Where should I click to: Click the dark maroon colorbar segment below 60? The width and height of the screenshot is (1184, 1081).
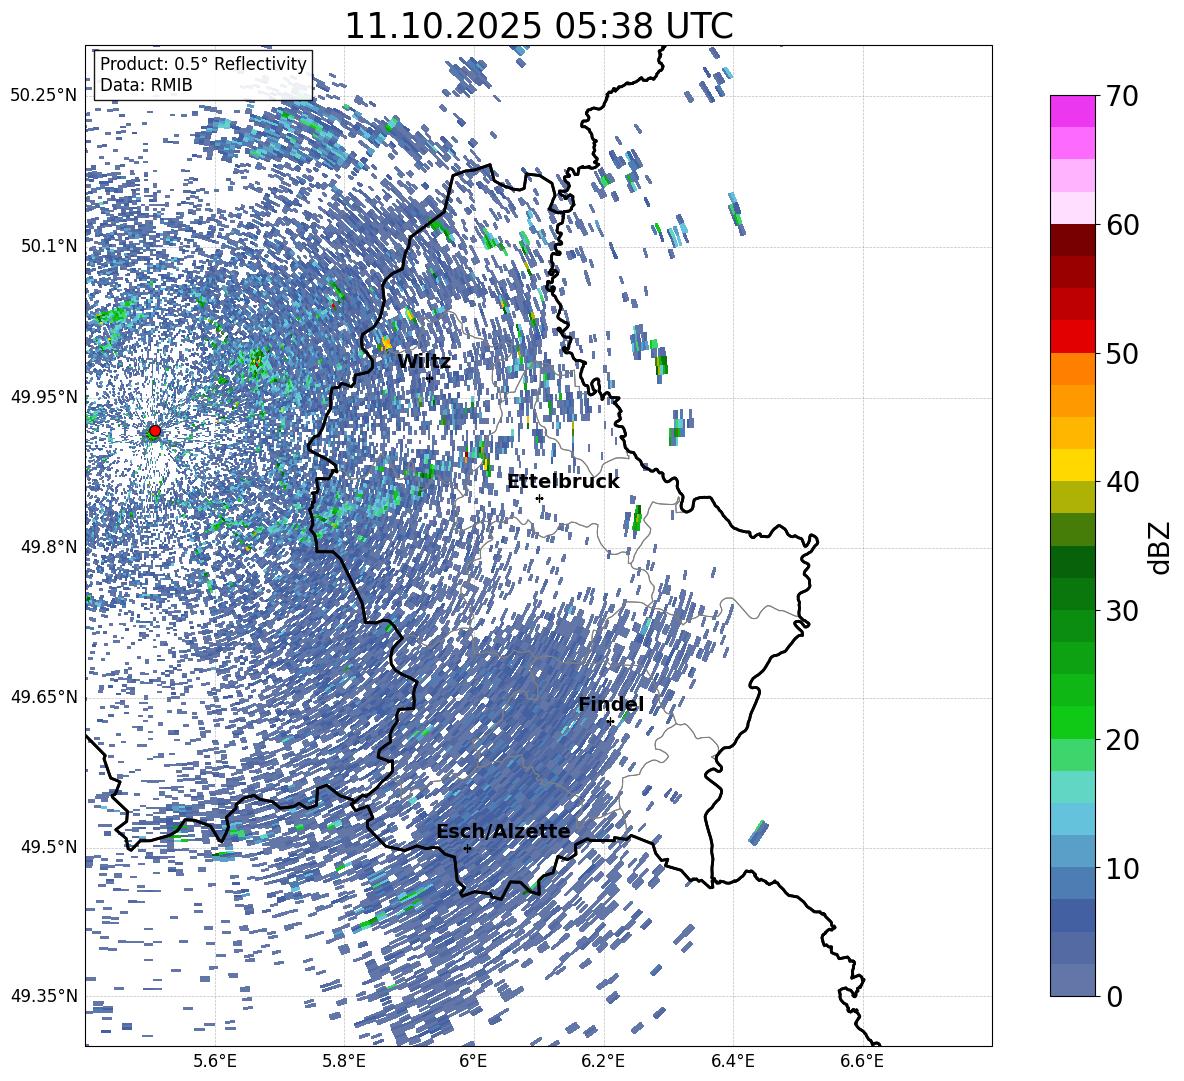pyautogui.click(x=1072, y=240)
